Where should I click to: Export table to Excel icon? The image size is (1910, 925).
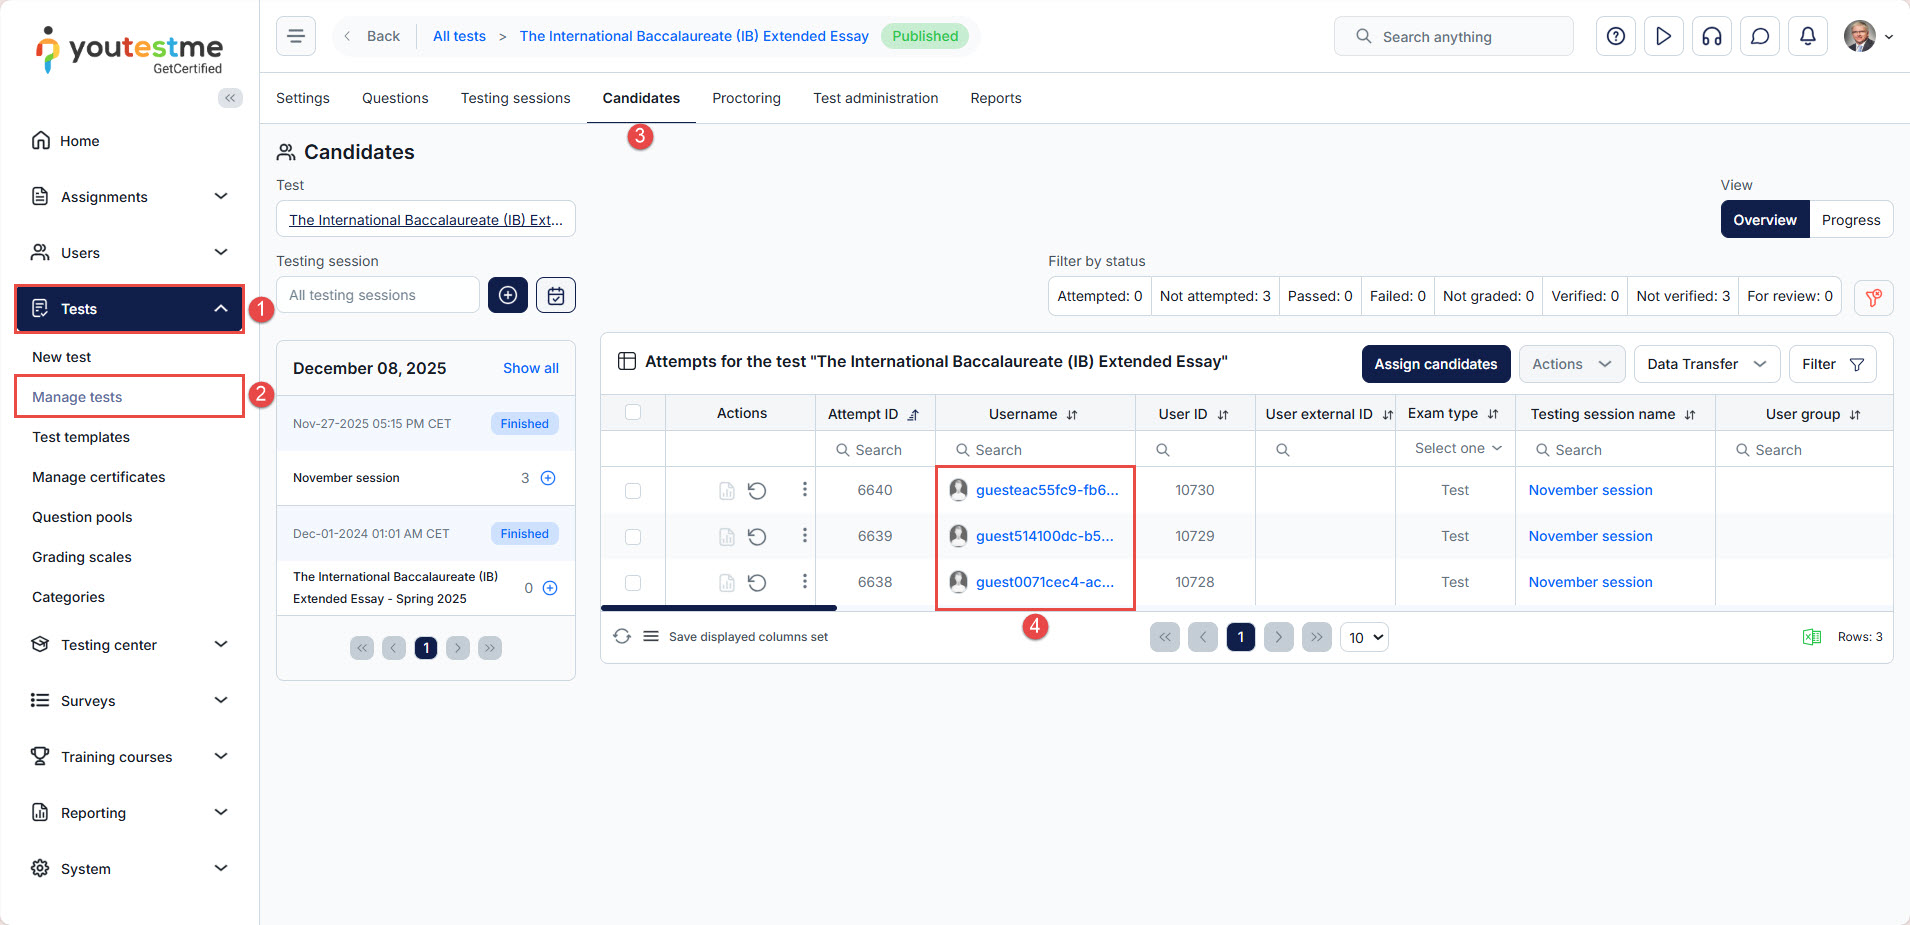pos(1811,637)
